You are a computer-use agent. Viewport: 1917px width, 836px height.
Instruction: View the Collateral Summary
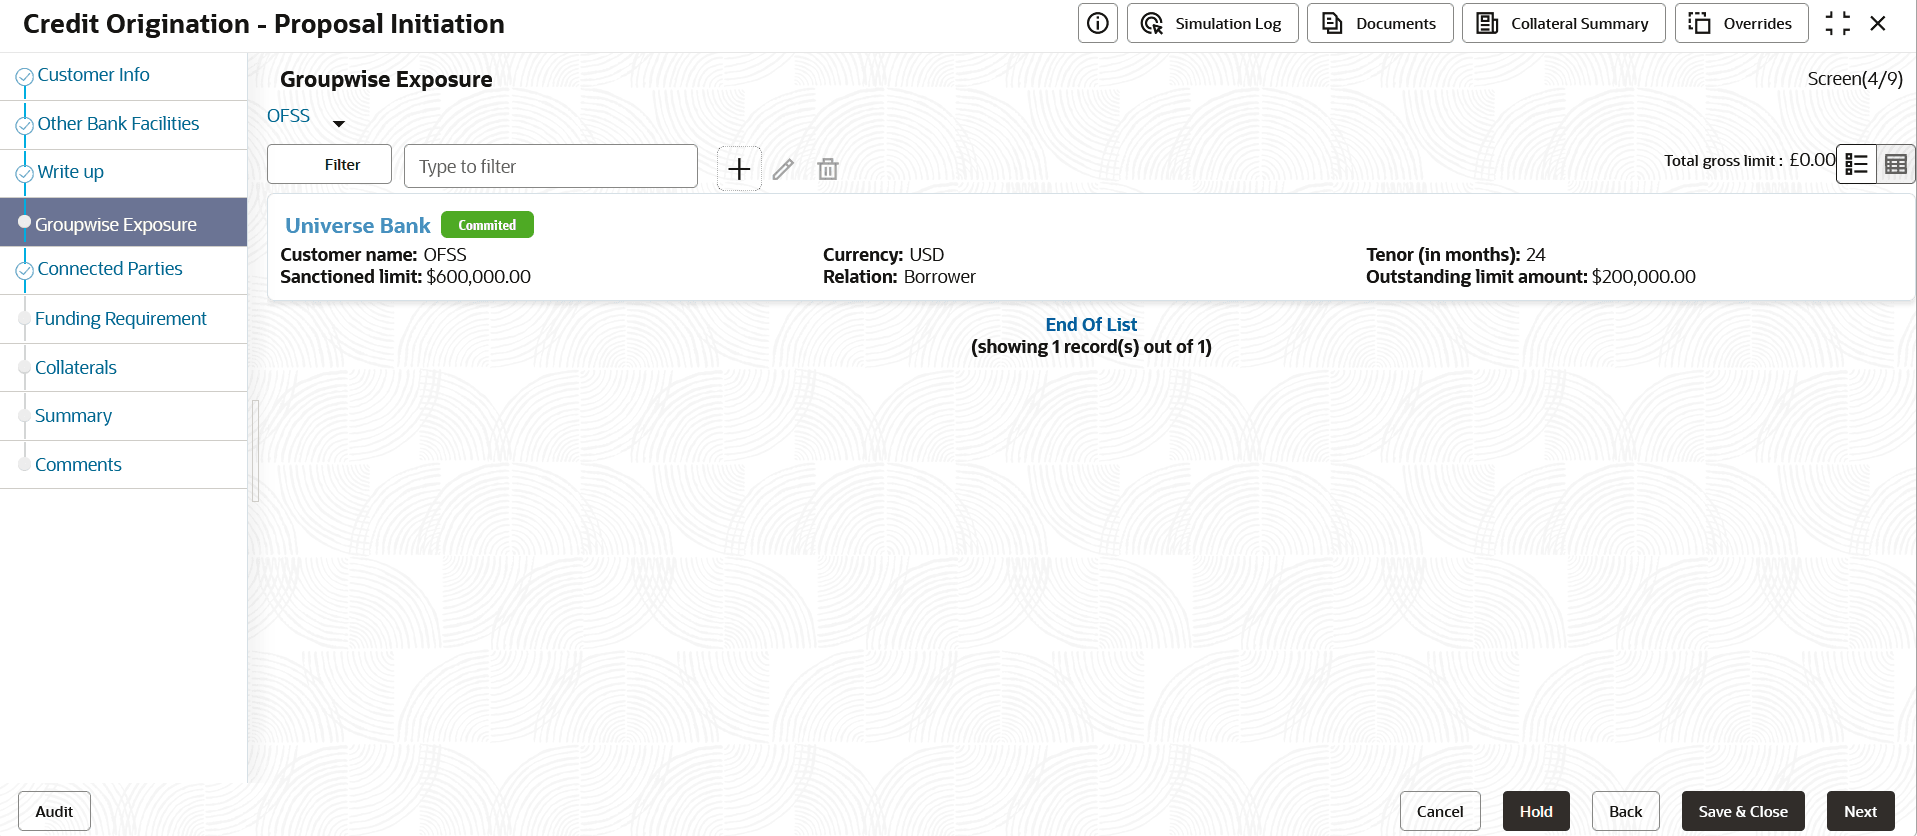1562,22
